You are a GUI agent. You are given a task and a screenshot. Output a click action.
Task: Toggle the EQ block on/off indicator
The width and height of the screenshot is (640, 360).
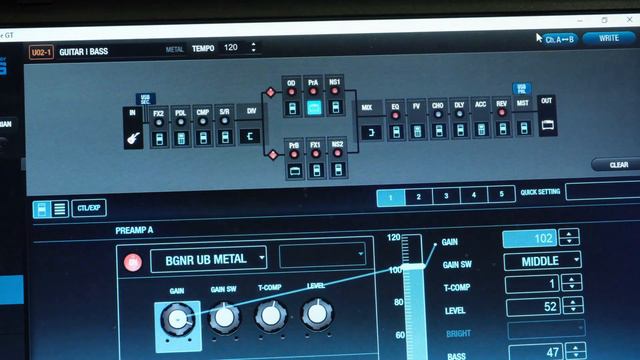point(395,116)
